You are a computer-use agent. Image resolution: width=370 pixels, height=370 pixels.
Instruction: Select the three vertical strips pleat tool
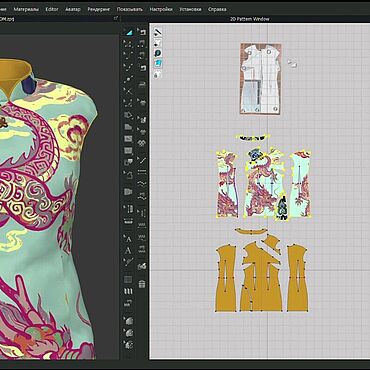(128, 291)
